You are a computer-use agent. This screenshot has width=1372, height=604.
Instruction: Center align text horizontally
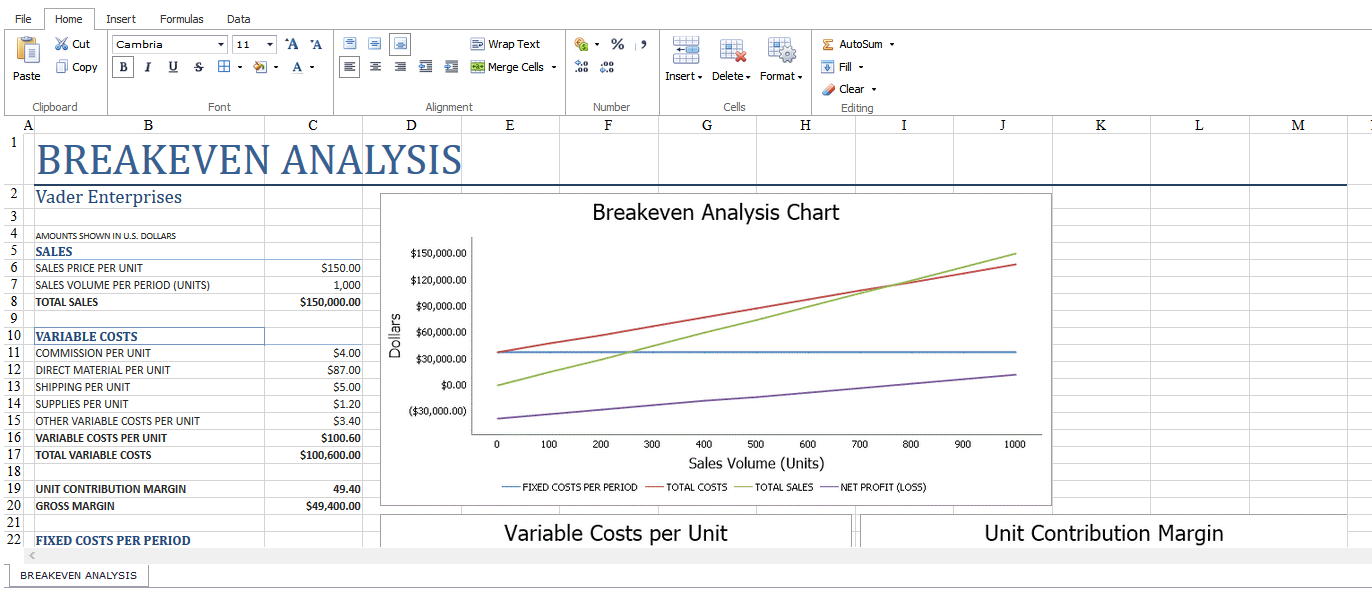(x=375, y=67)
